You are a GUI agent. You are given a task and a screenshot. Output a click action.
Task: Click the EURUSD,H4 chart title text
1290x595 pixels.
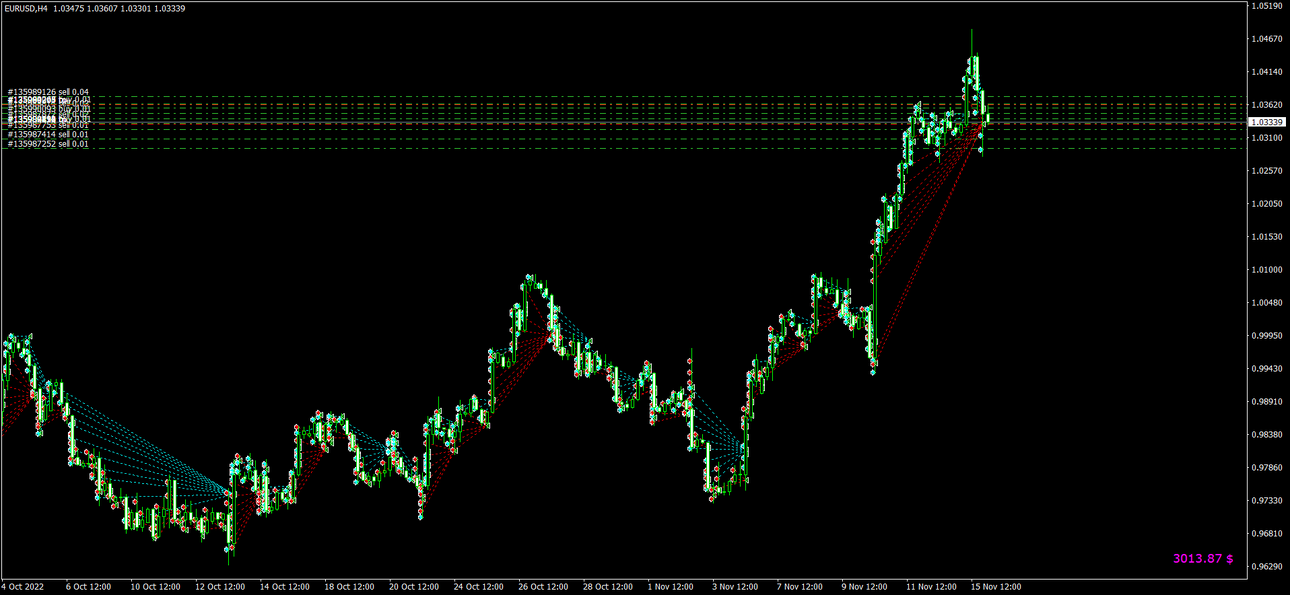point(25,8)
